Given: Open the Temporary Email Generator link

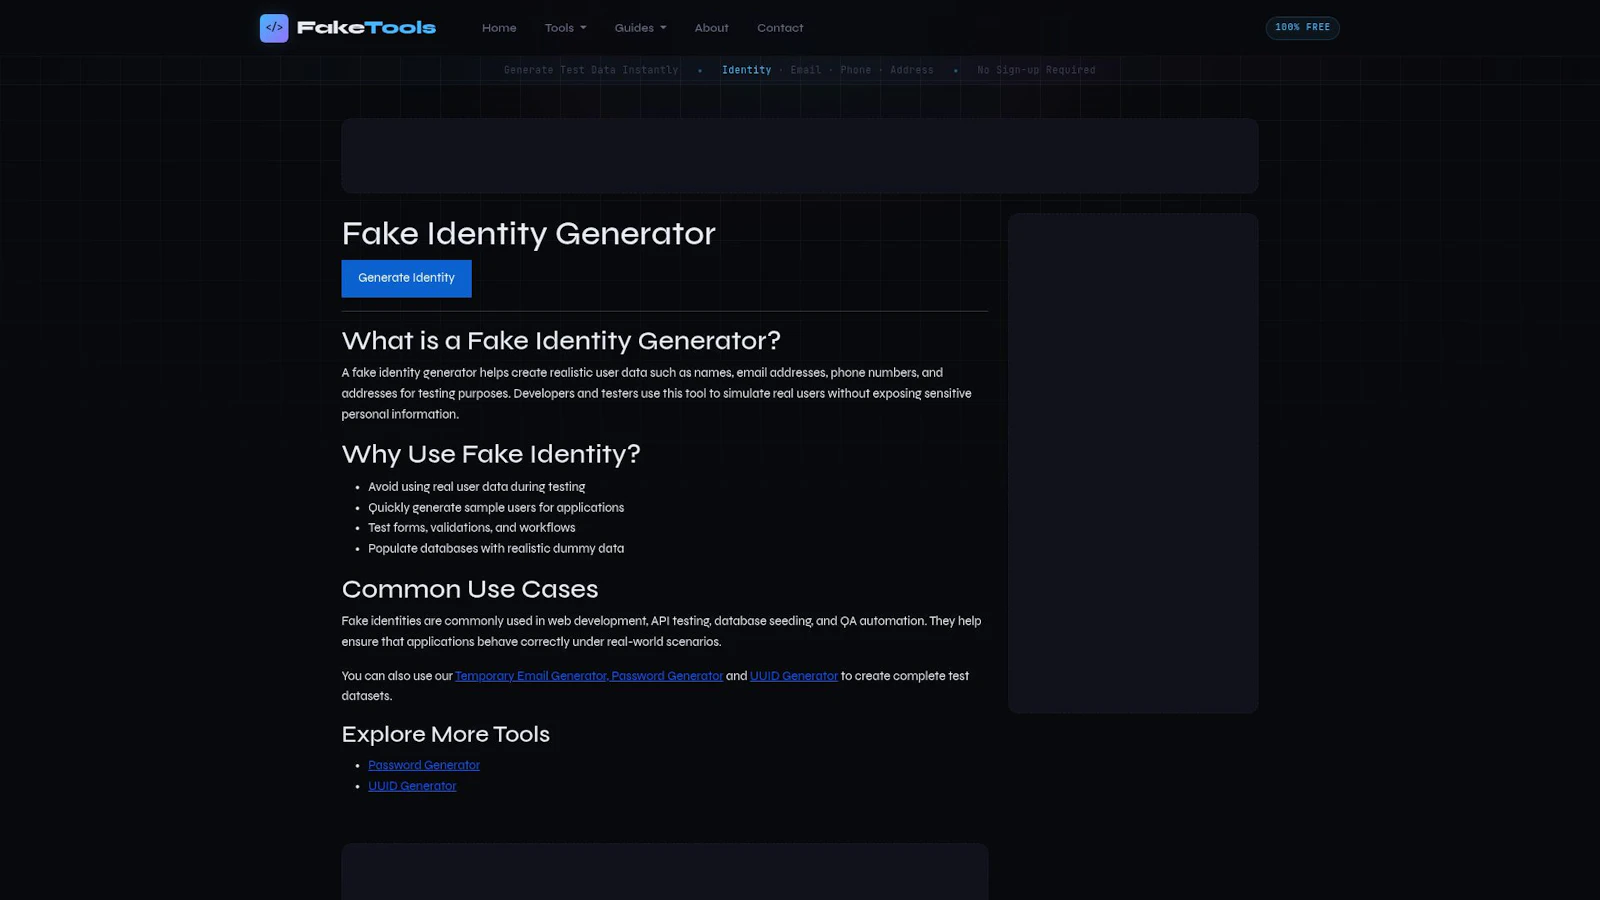Looking at the screenshot, I should click(x=531, y=676).
